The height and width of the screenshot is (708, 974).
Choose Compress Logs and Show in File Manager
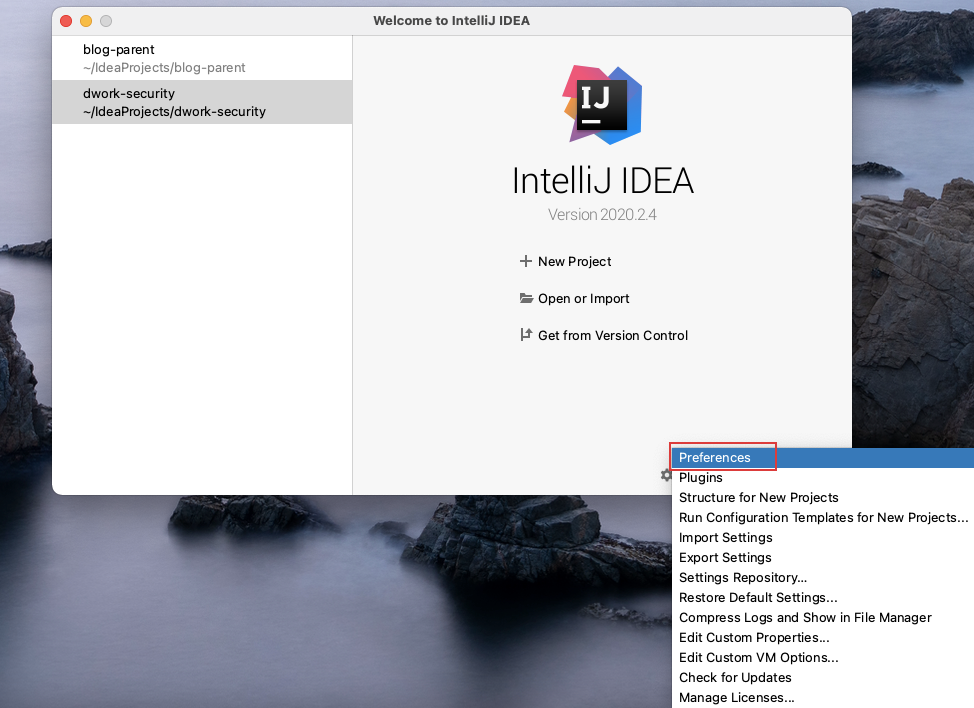click(x=822, y=617)
